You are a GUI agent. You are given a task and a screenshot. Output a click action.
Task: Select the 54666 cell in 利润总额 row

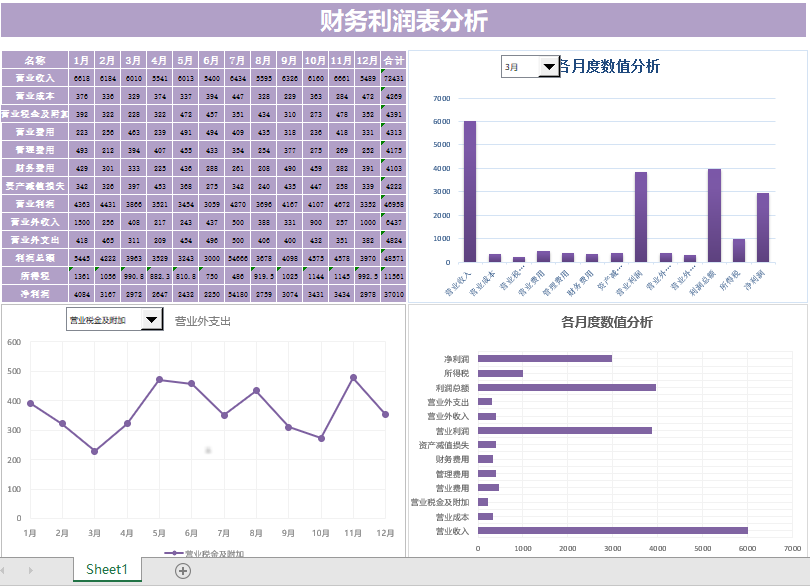click(238, 258)
